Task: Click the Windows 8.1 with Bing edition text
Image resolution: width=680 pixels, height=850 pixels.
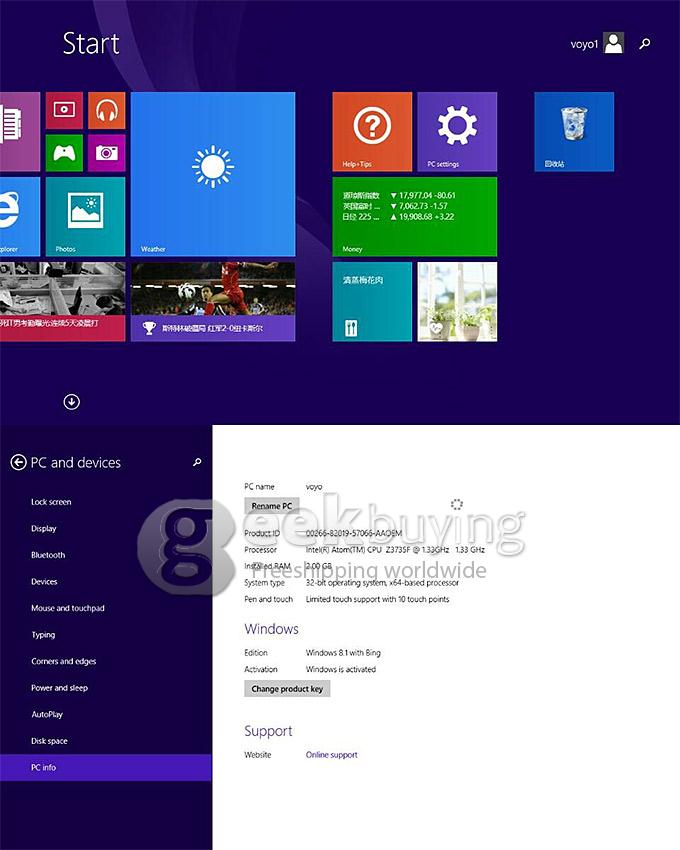Action: point(343,653)
